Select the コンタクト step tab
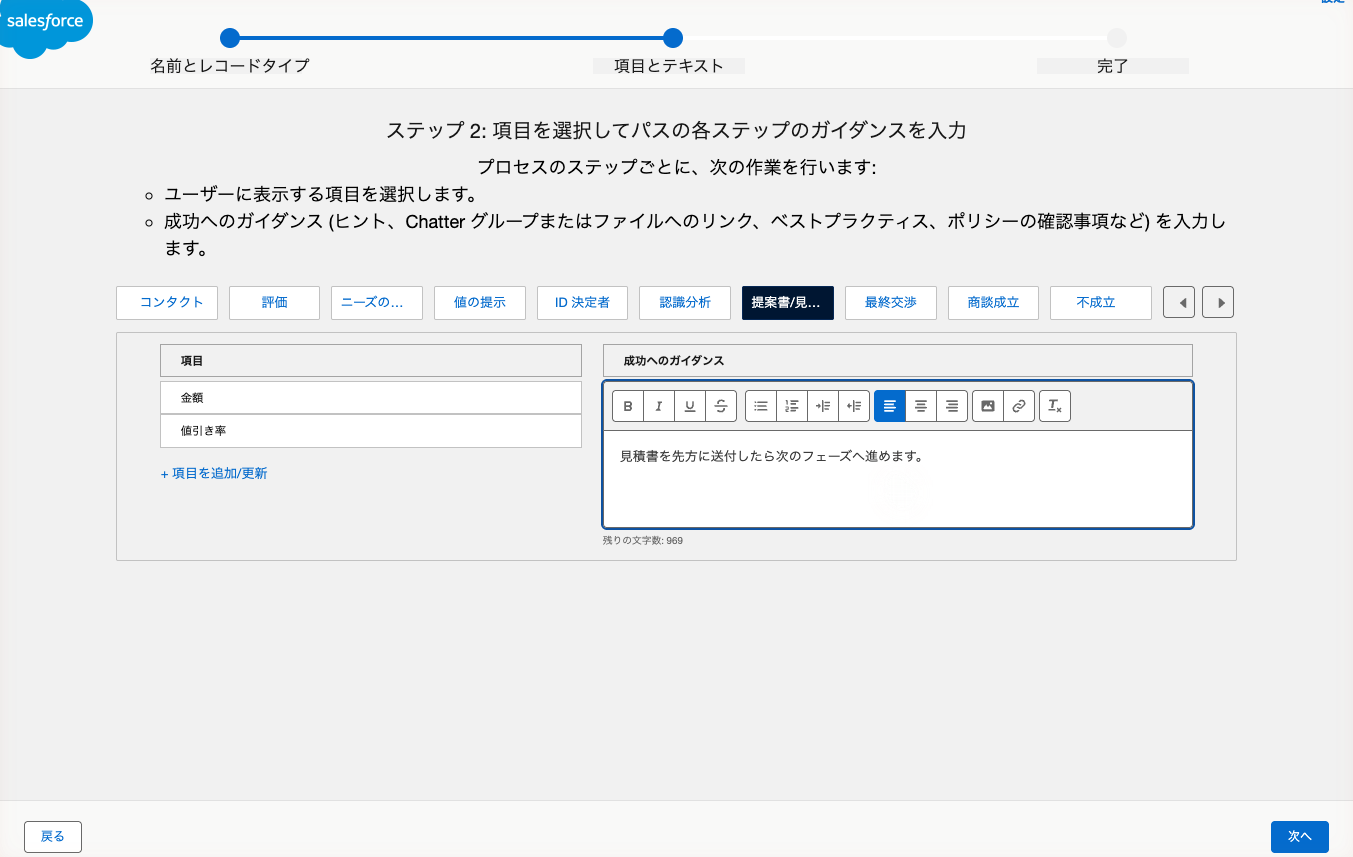 point(167,303)
